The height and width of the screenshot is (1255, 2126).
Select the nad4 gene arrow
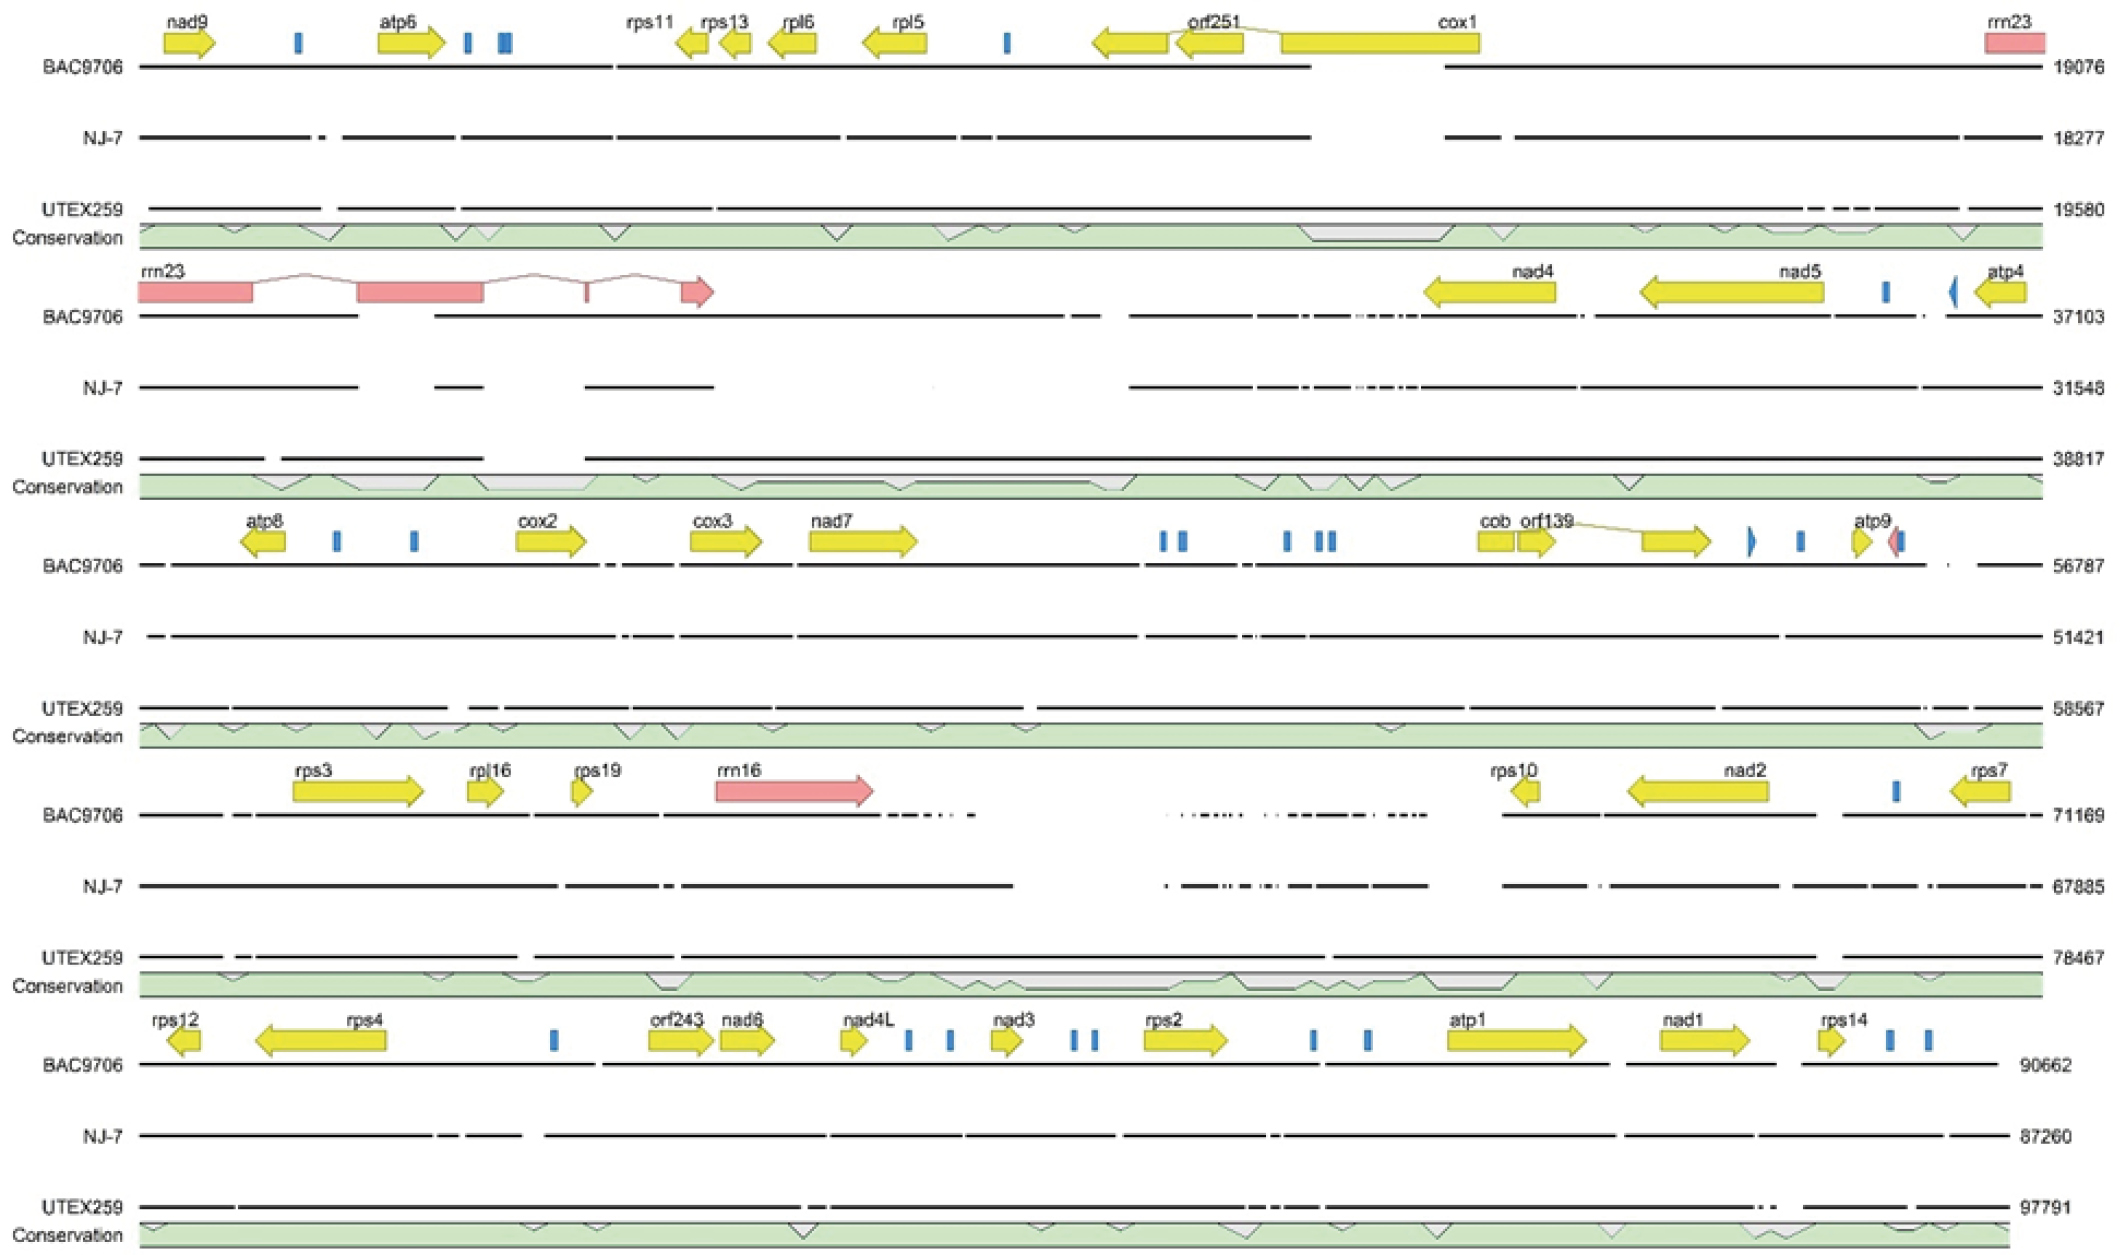tap(1489, 292)
